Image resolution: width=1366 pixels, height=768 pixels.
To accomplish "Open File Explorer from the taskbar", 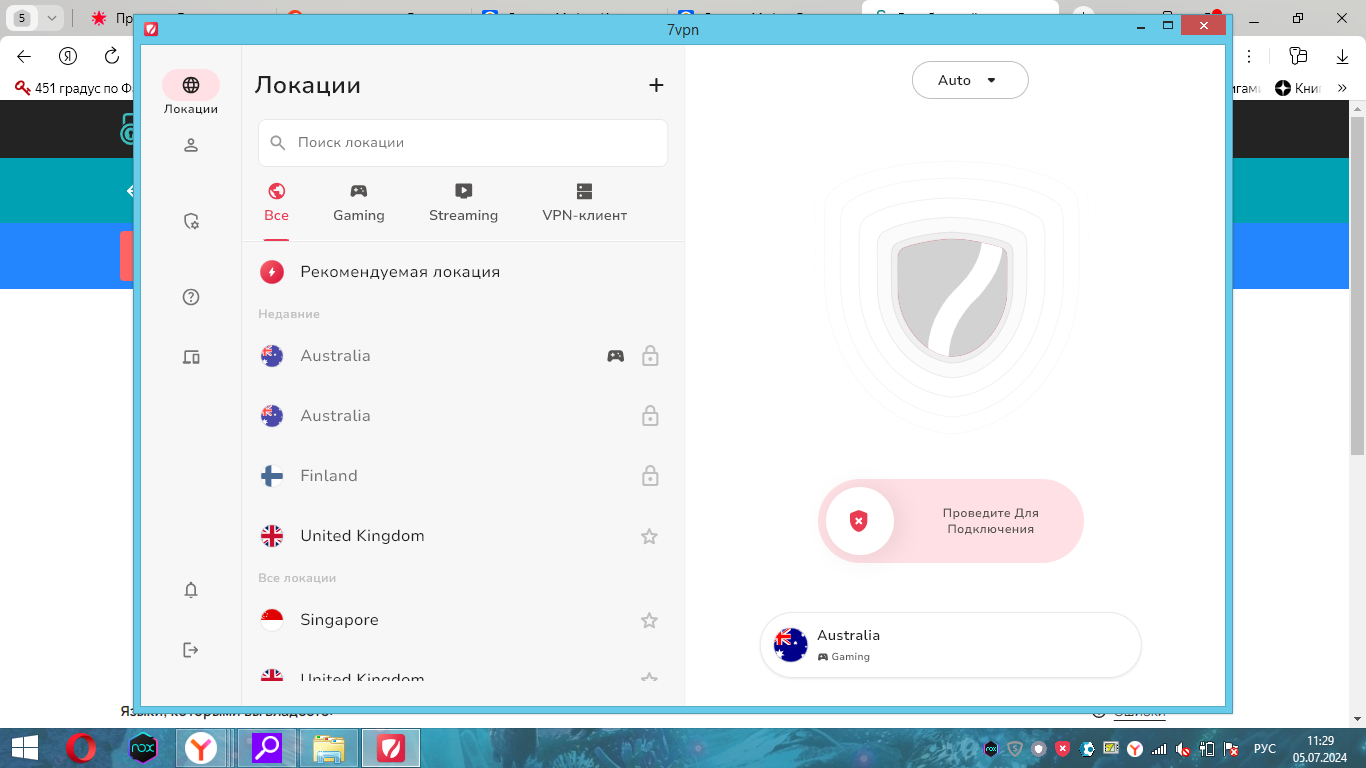I will coord(329,748).
